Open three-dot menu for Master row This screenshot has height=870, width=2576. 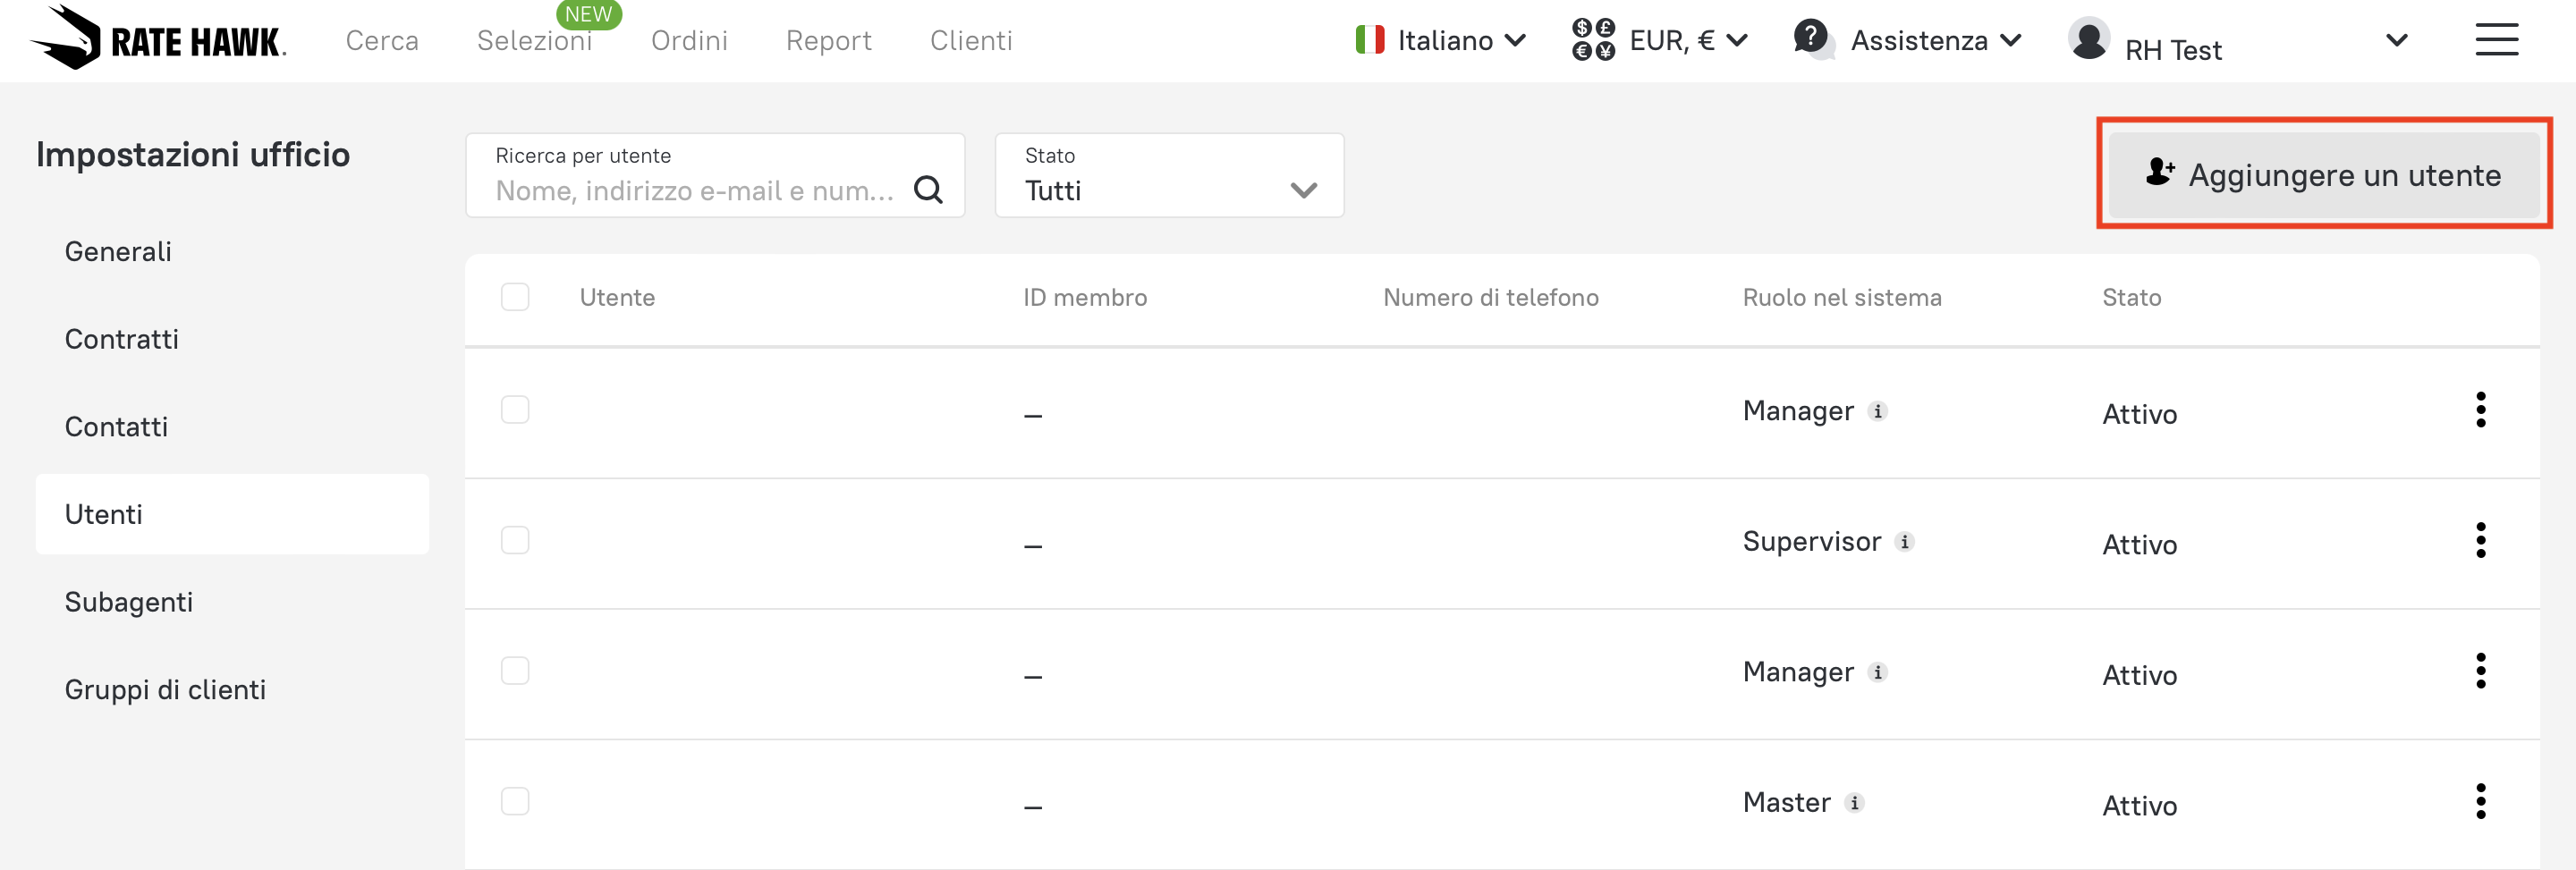2480,802
